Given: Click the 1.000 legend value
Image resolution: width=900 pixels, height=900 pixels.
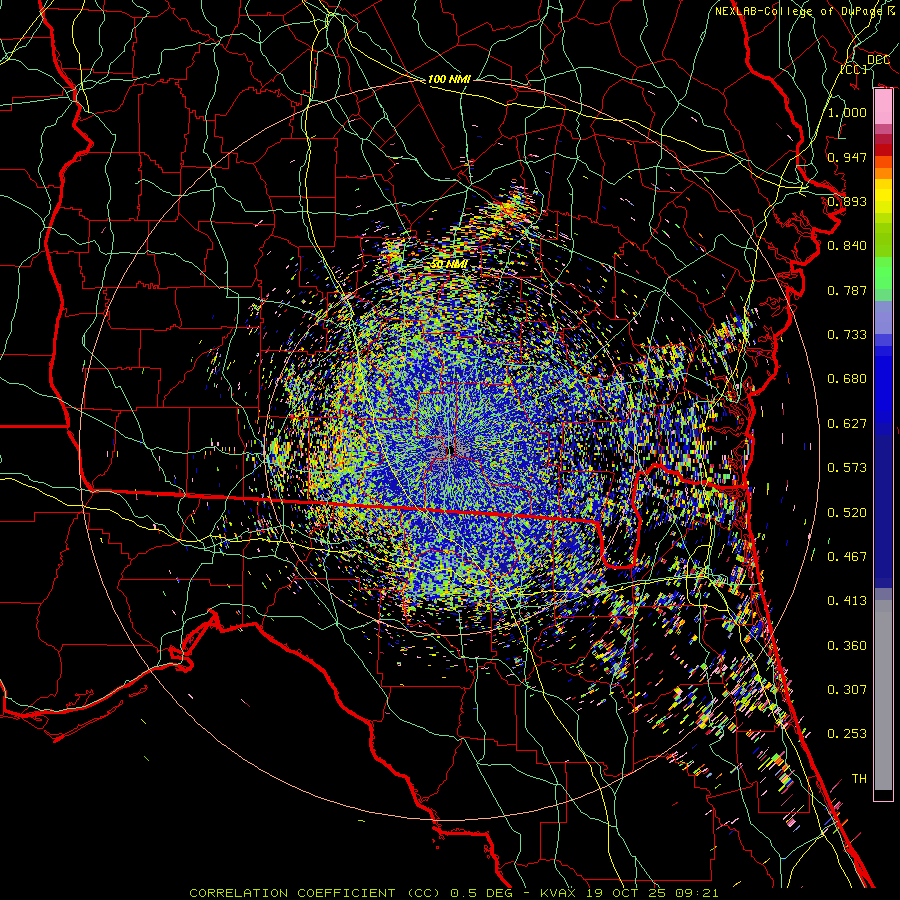Looking at the screenshot, I should [847, 112].
